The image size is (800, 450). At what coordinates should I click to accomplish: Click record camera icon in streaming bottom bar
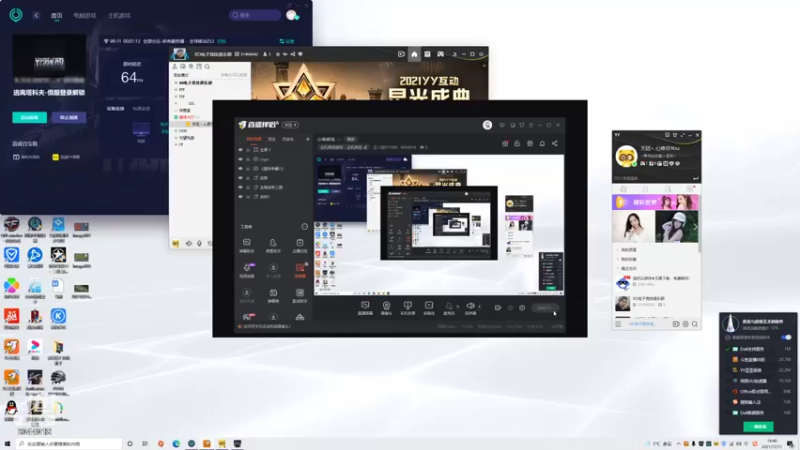(x=497, y=308)
